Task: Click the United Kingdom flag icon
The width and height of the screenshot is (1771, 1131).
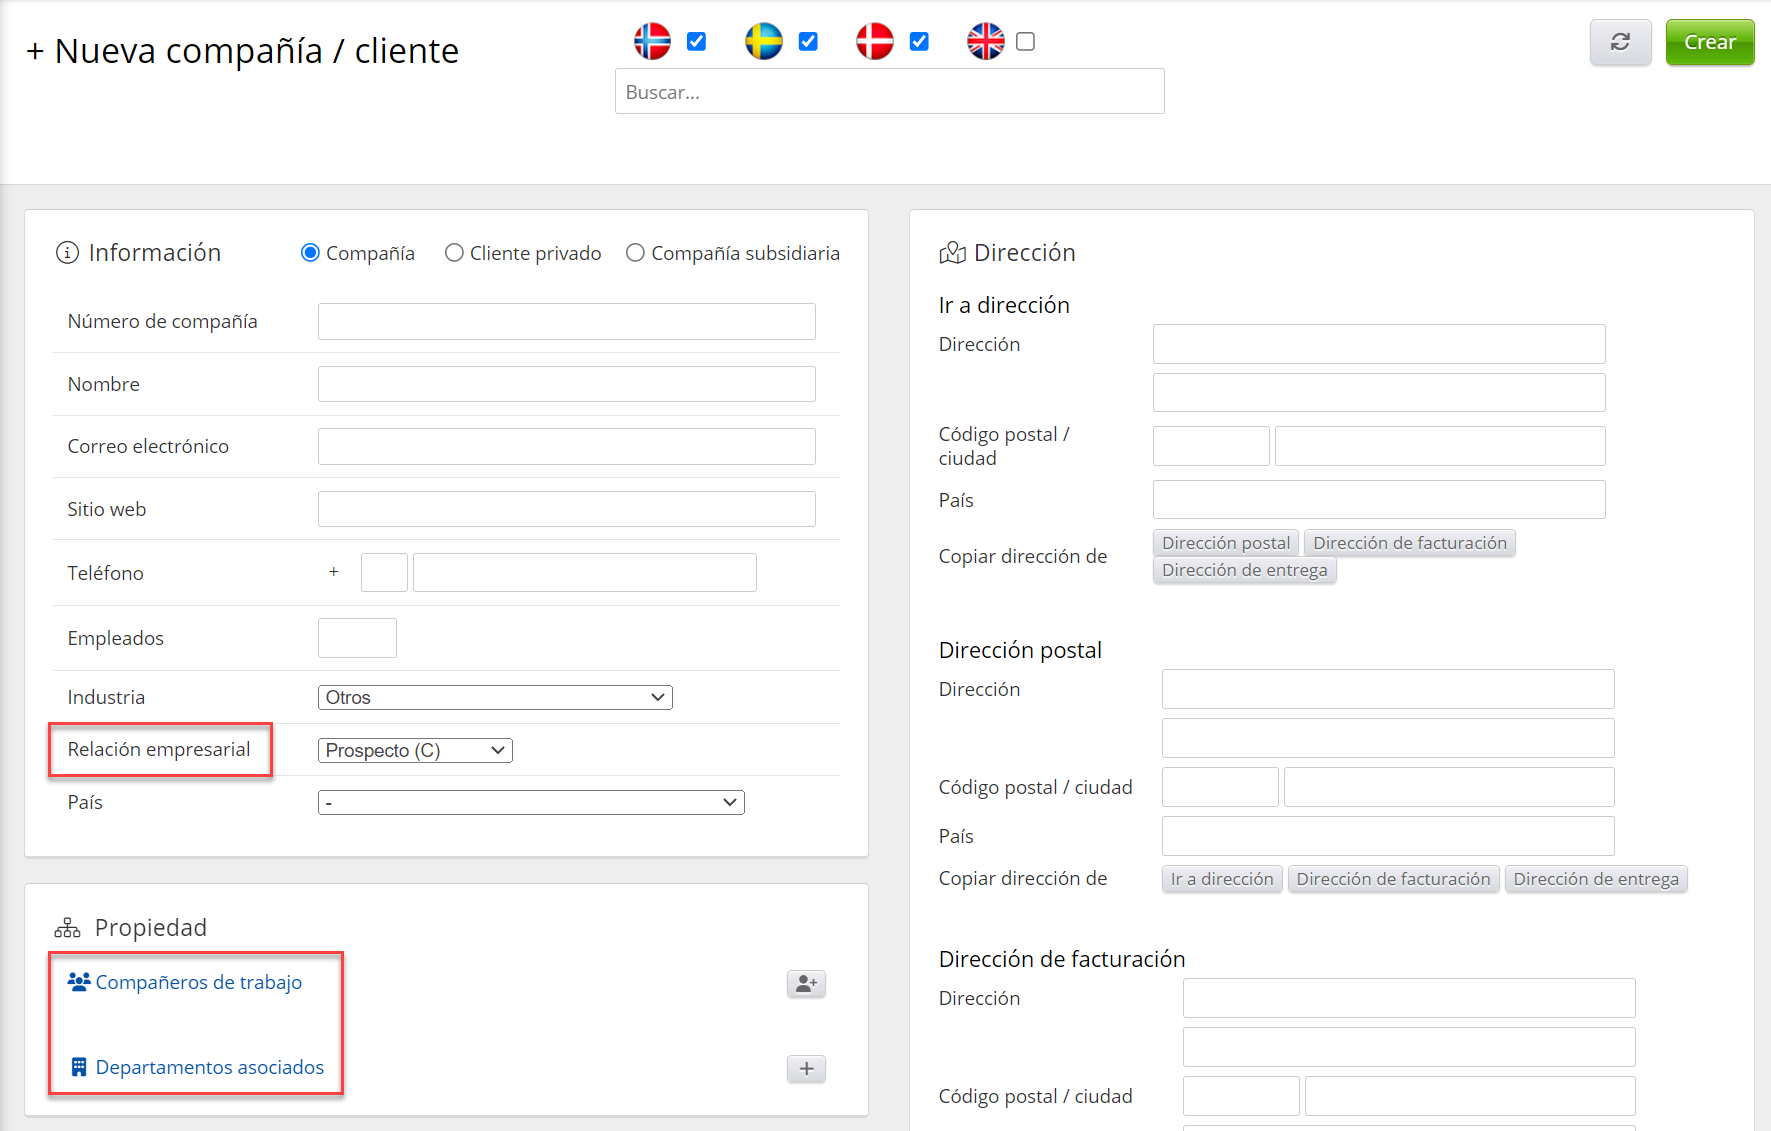Action: 986,41
